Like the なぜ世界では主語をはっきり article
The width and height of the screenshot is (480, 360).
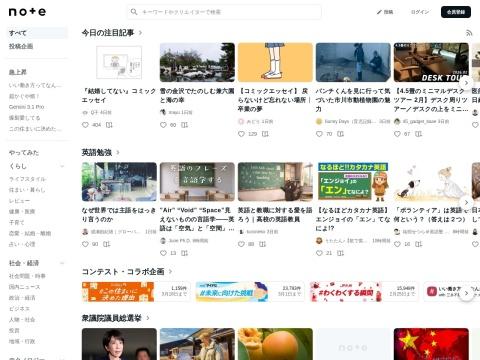coord(85,244)
